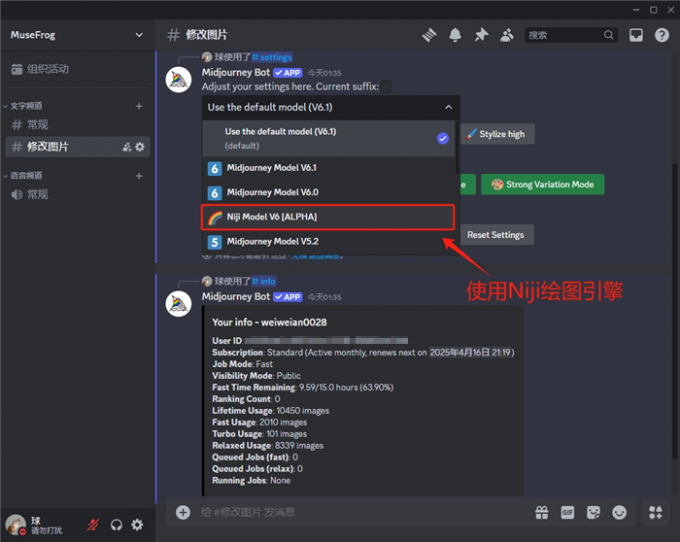680x542 pixels.
Task: Click text 'Your info - weiweian0028'
Action: (x=269, y=322)
